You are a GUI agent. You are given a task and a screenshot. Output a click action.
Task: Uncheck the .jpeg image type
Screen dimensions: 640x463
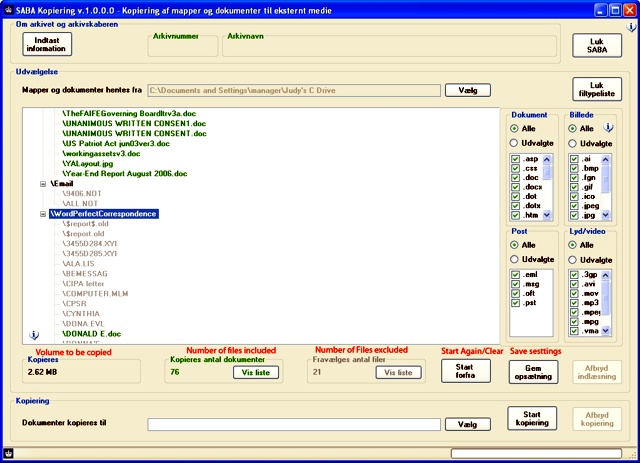click(x=574, y=206)
